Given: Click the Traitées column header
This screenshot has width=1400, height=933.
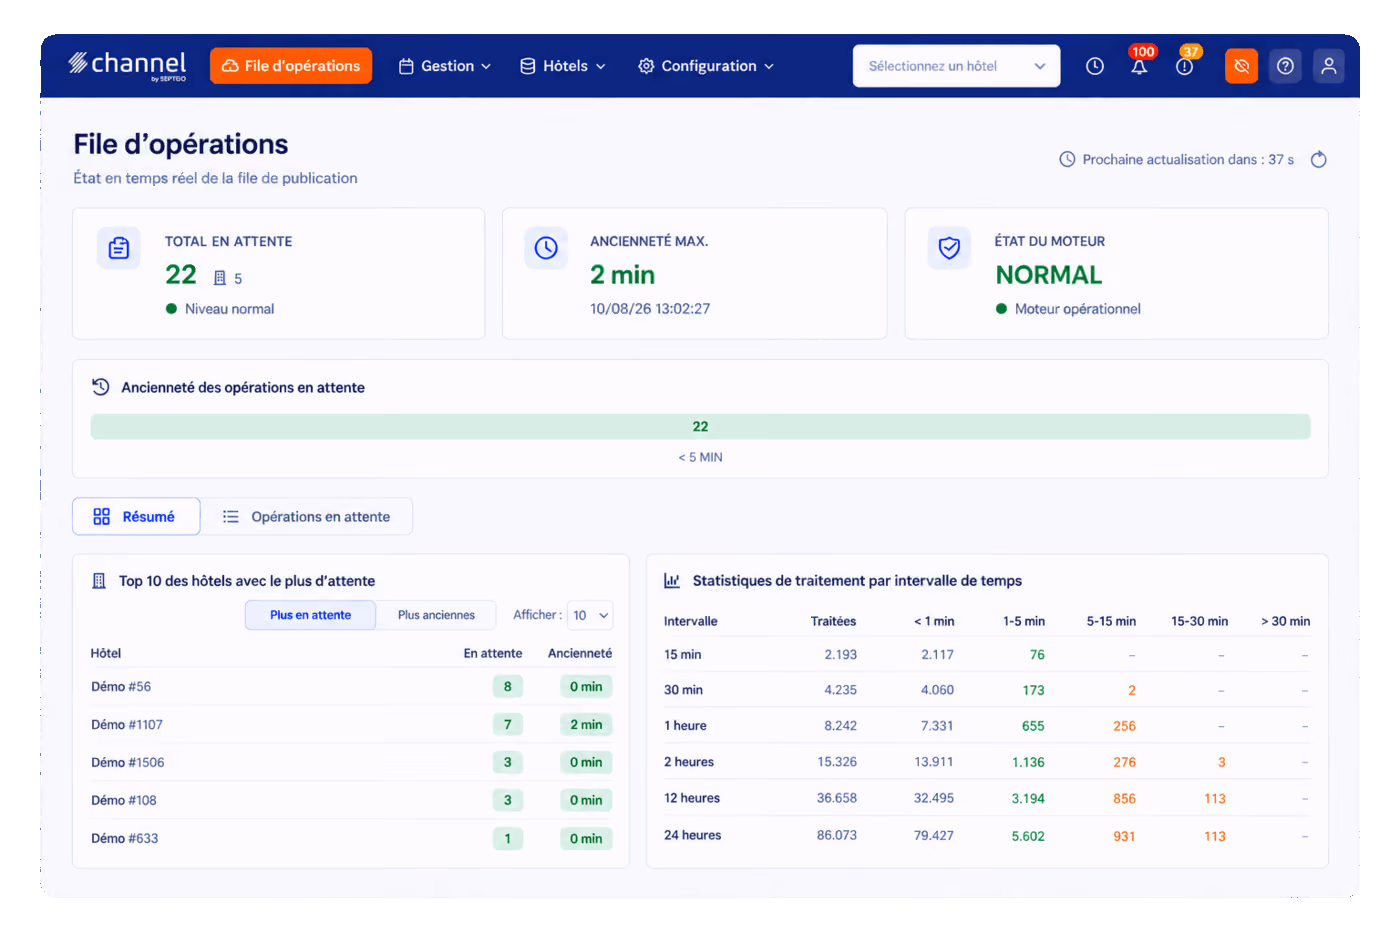Looking at the screenshot, I should tap(833, 621).
